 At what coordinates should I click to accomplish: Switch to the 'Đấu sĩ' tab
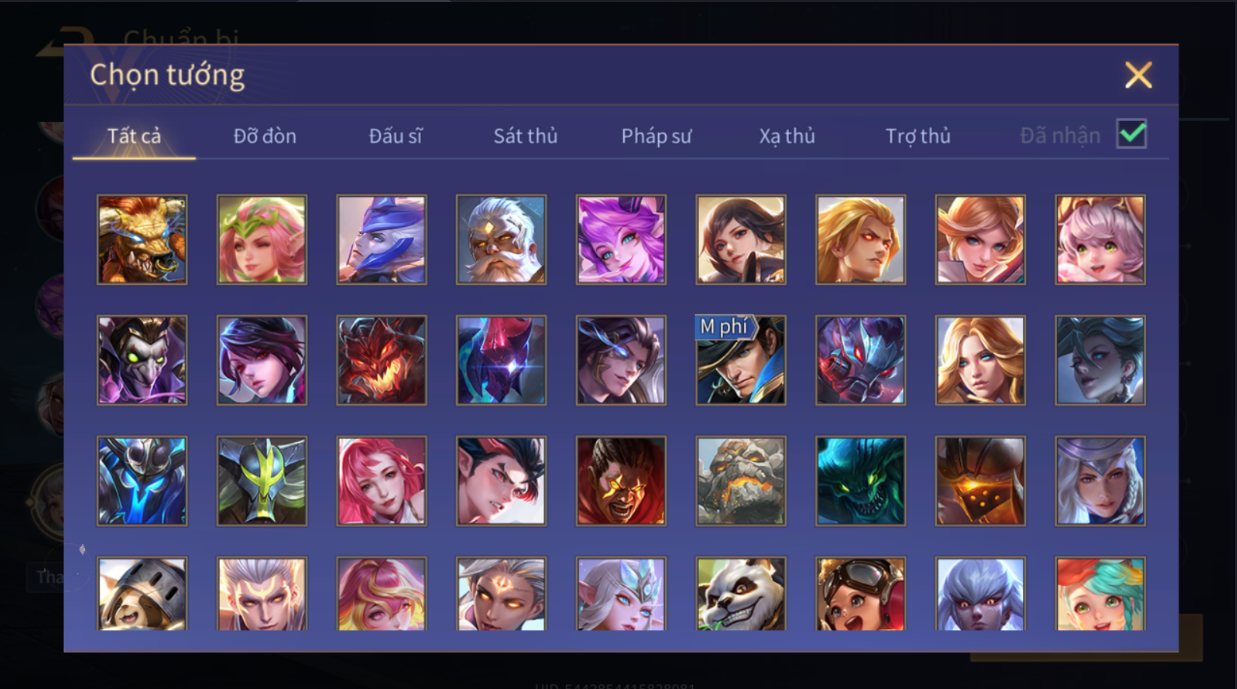click(395, 136)
